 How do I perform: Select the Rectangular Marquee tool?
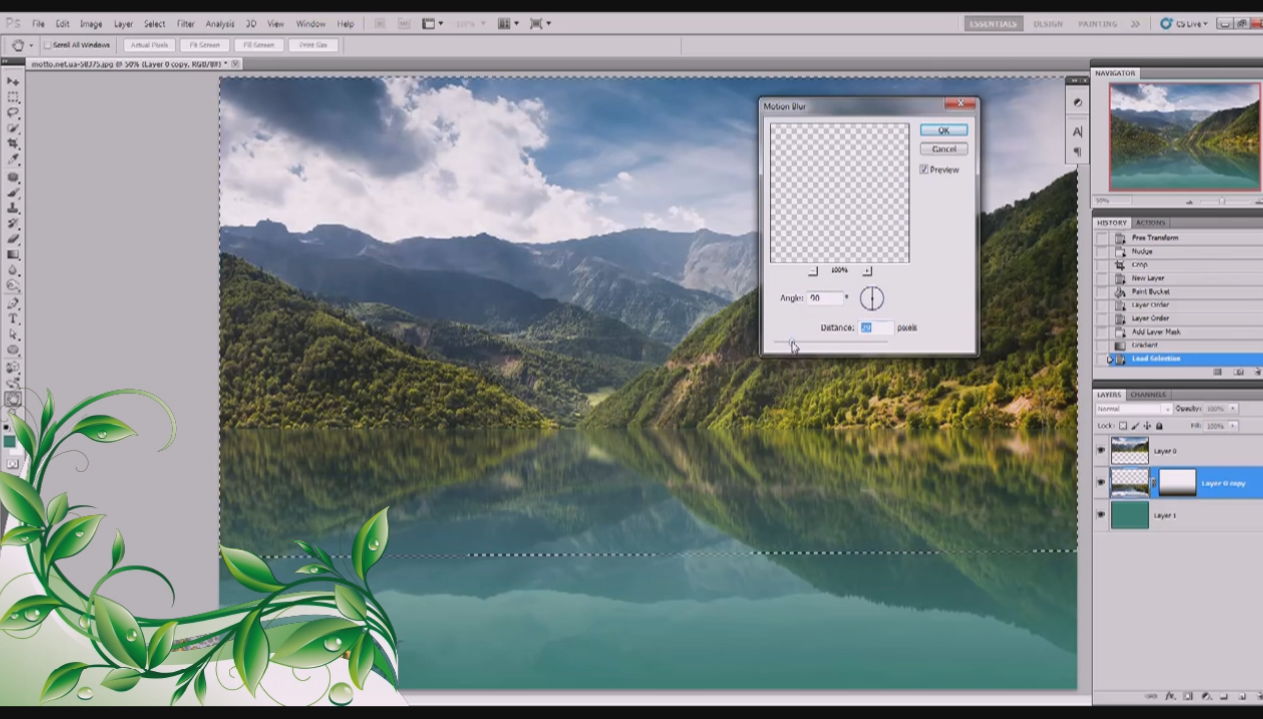13,97
